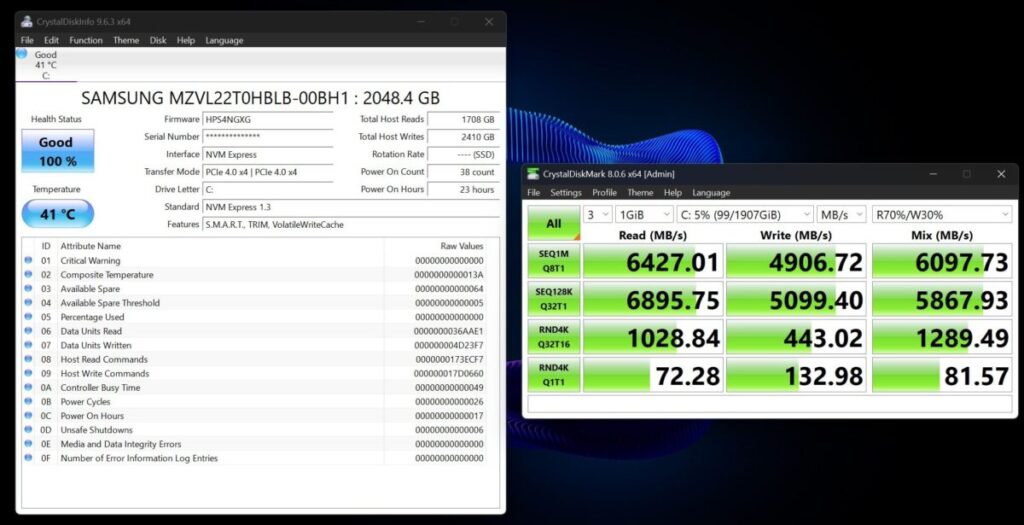This screenshot has height=525, width=1024.
Task: Click the blue status orb beside Good 41 °C
Action: (x=22, y=54)
